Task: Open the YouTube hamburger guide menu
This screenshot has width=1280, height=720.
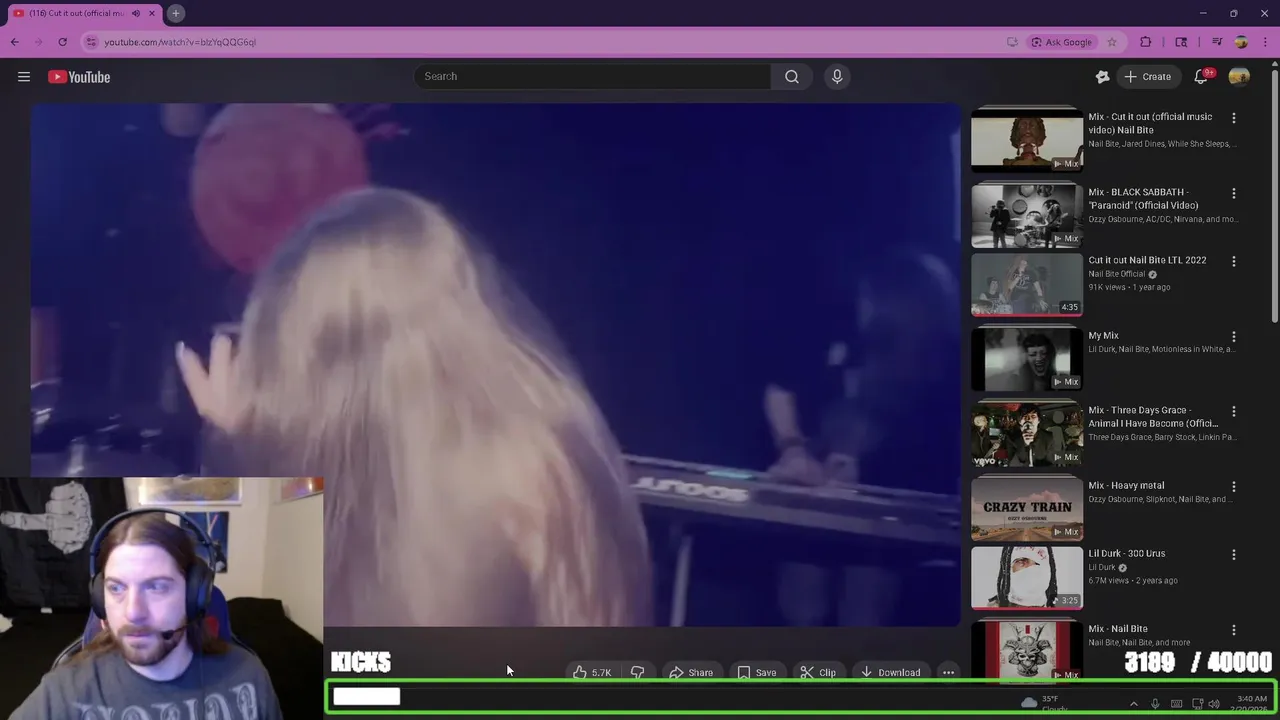Action: (x=24, y=77)
